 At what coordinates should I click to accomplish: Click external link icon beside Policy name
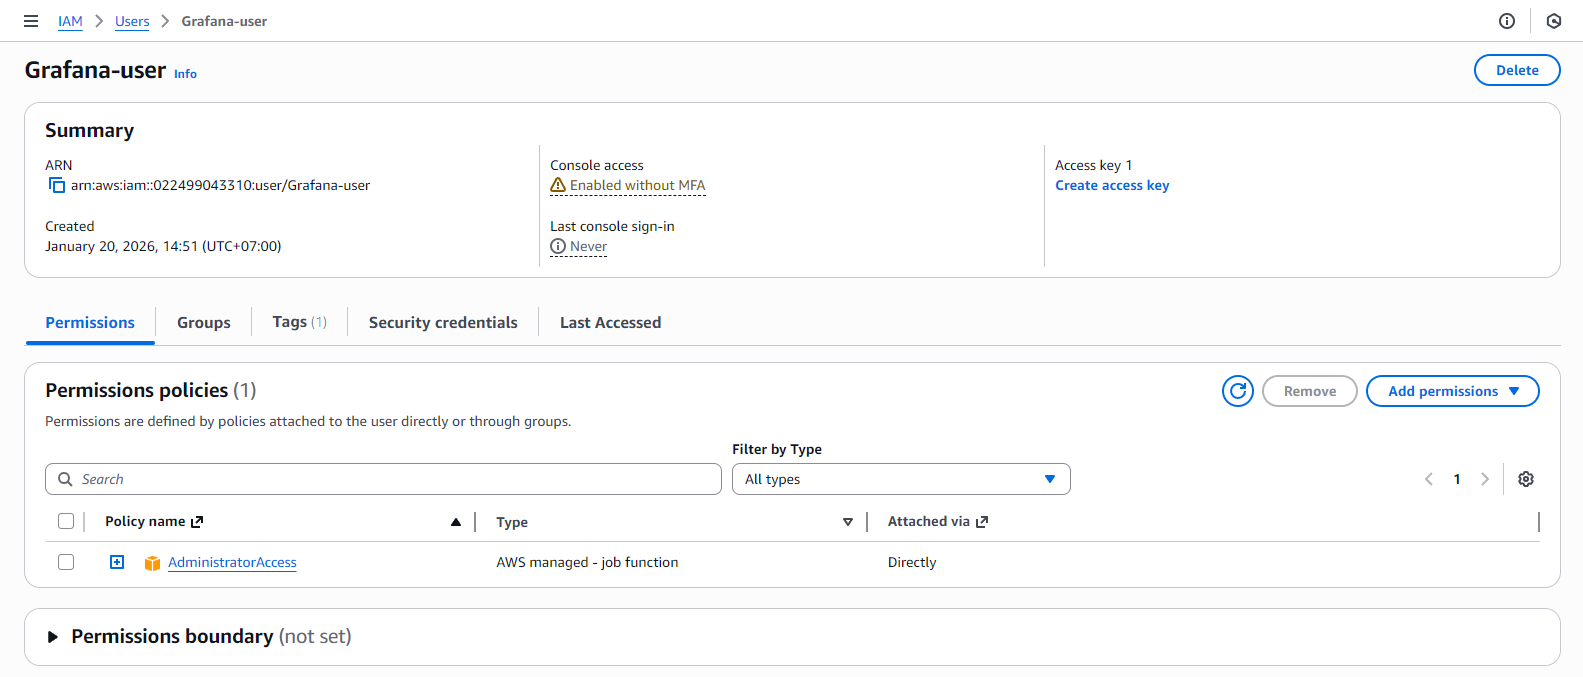pyautogui.click(x=197, y=522)
